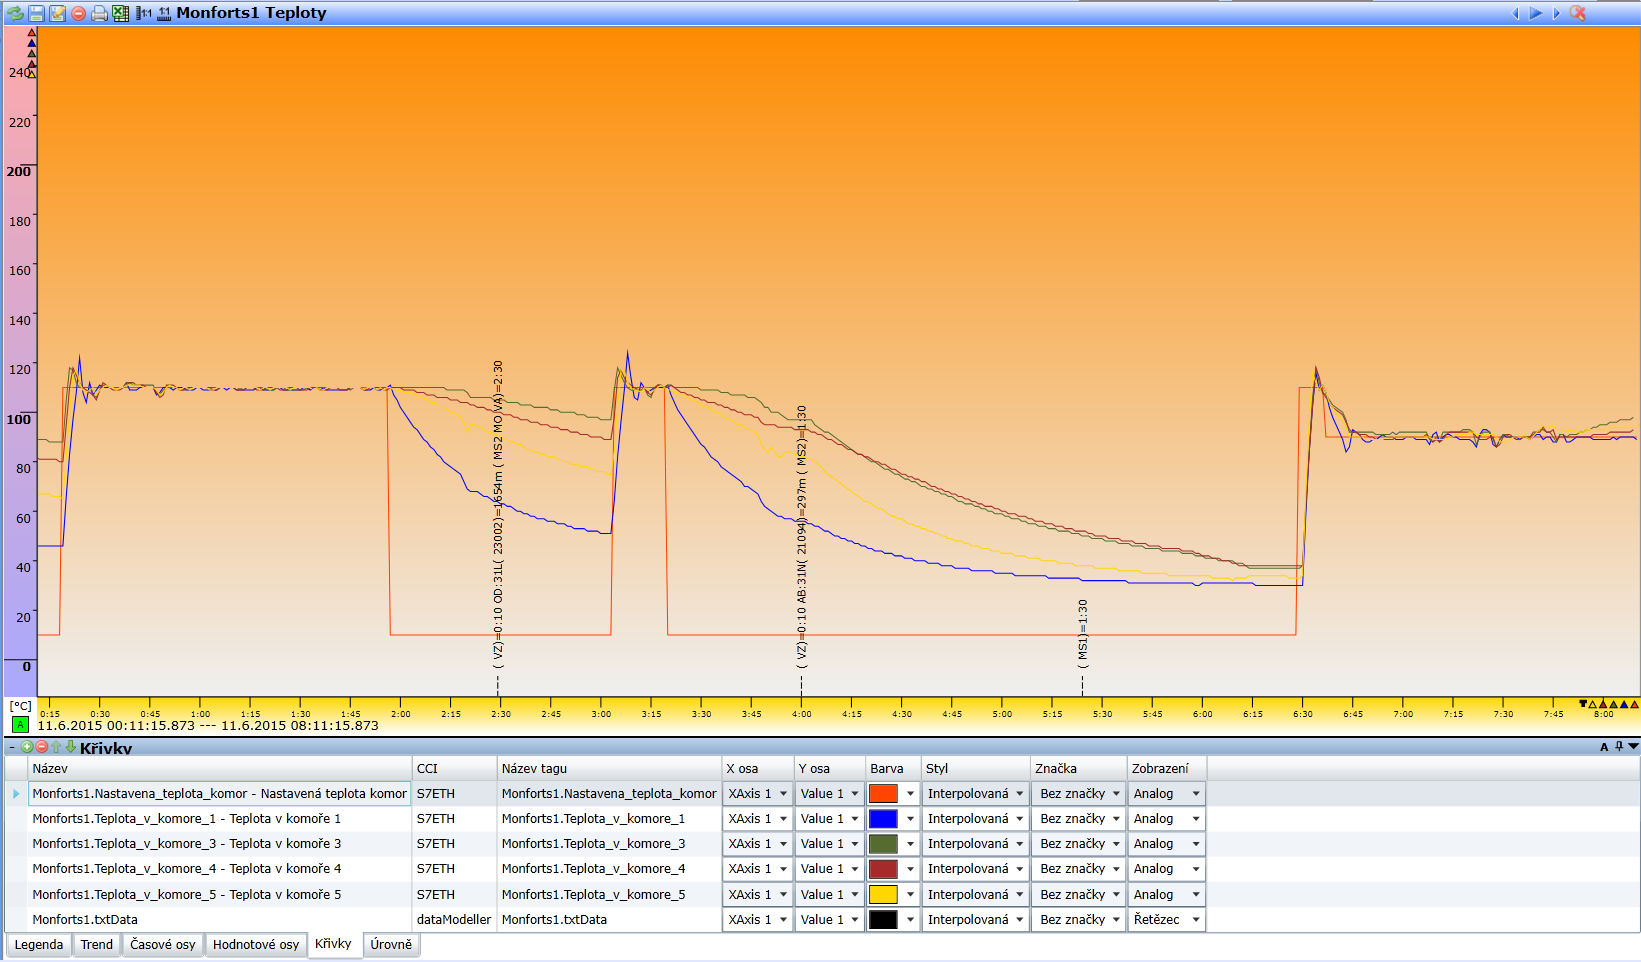The width and height of the screenshot is (1641, 962).
Task: Export trend data with Excel icon
Action: click(120, 13)
